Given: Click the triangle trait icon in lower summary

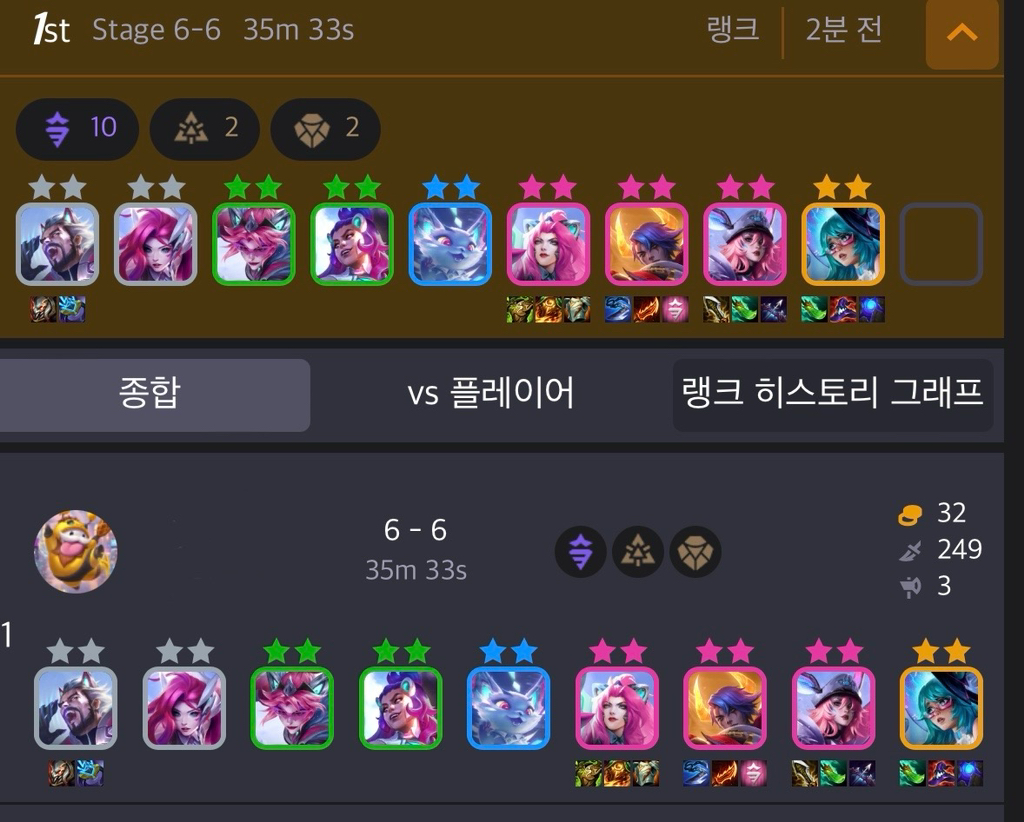Looking at the screenshot, I should coord(638,552).
